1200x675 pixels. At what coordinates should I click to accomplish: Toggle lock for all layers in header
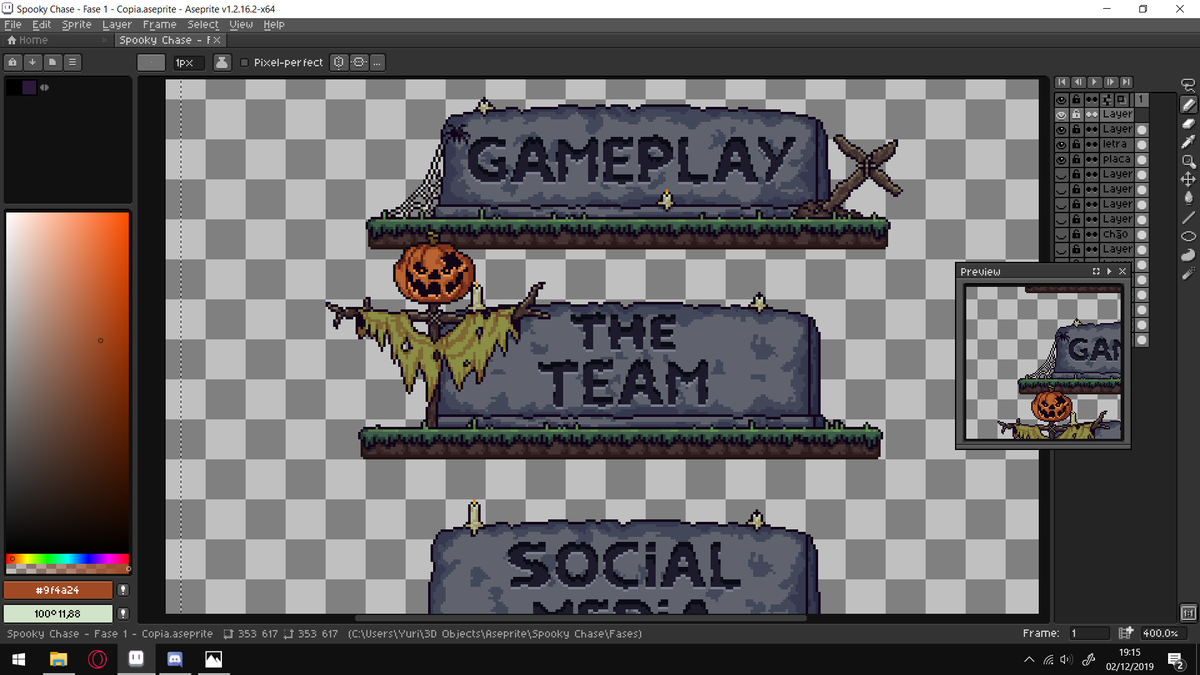click(1077, 100)
